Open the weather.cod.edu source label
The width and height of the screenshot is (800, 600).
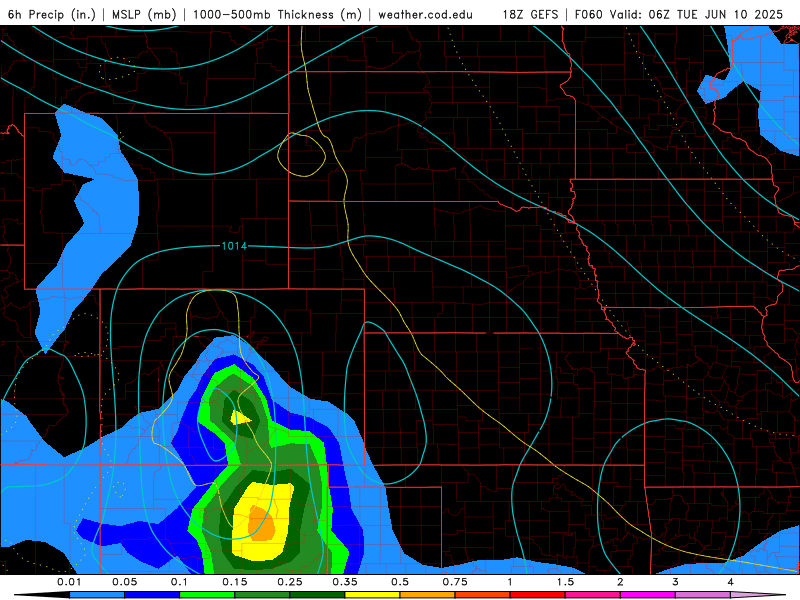tap(425, 14)
